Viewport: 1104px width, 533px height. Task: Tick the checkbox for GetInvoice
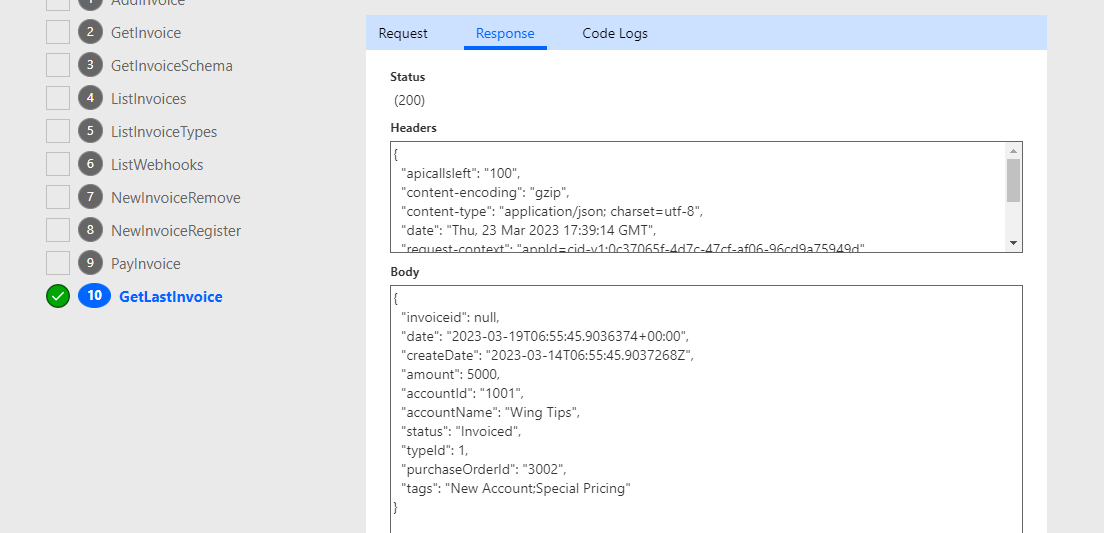[58, 33]
